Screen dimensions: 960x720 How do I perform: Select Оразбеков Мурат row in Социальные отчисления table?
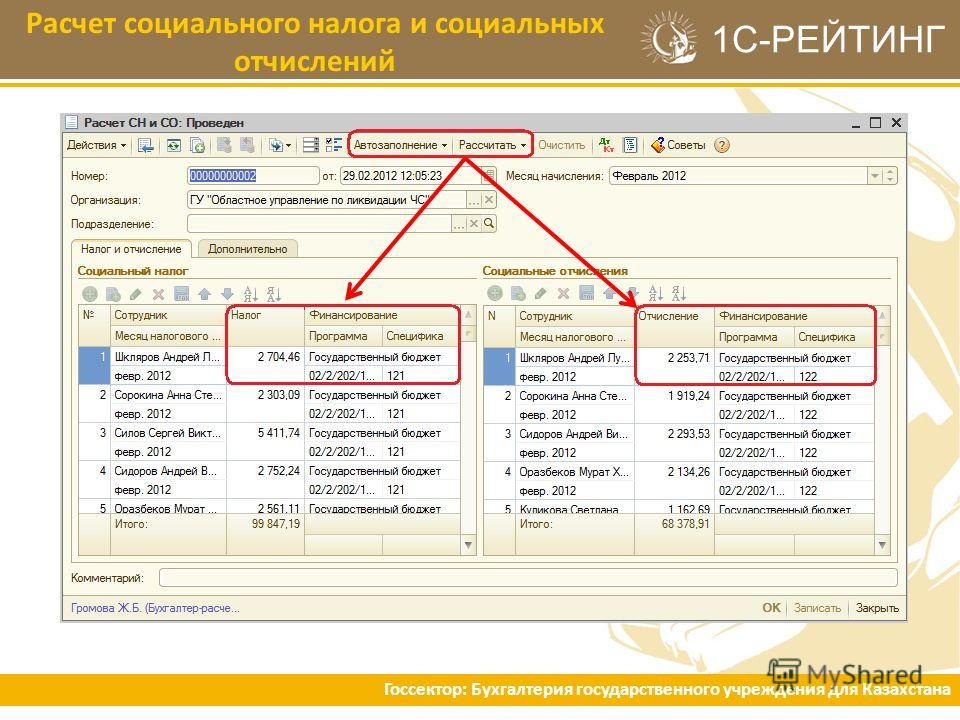point(679,481)
